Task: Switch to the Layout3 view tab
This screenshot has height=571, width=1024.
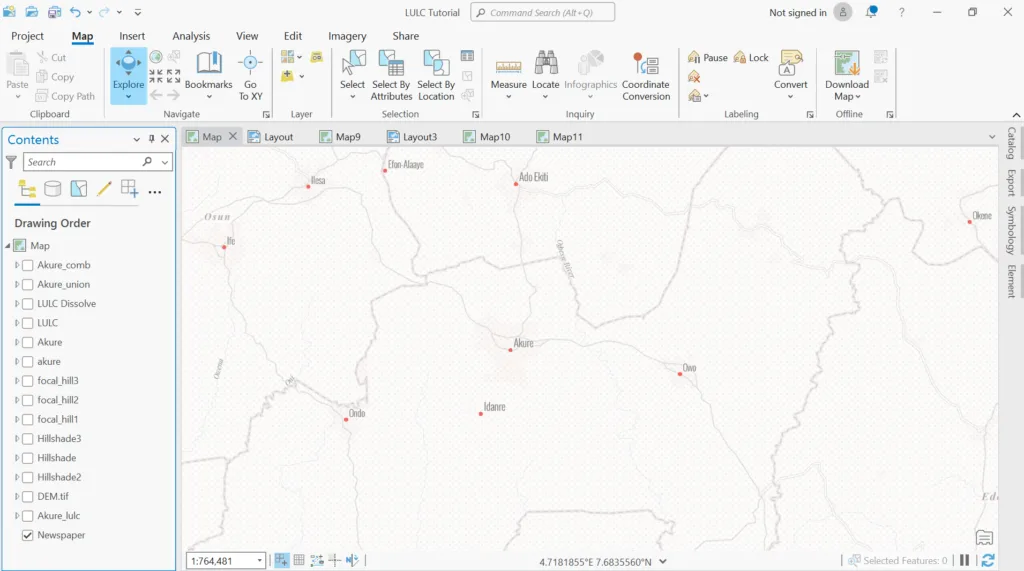Action: point(412,137)
